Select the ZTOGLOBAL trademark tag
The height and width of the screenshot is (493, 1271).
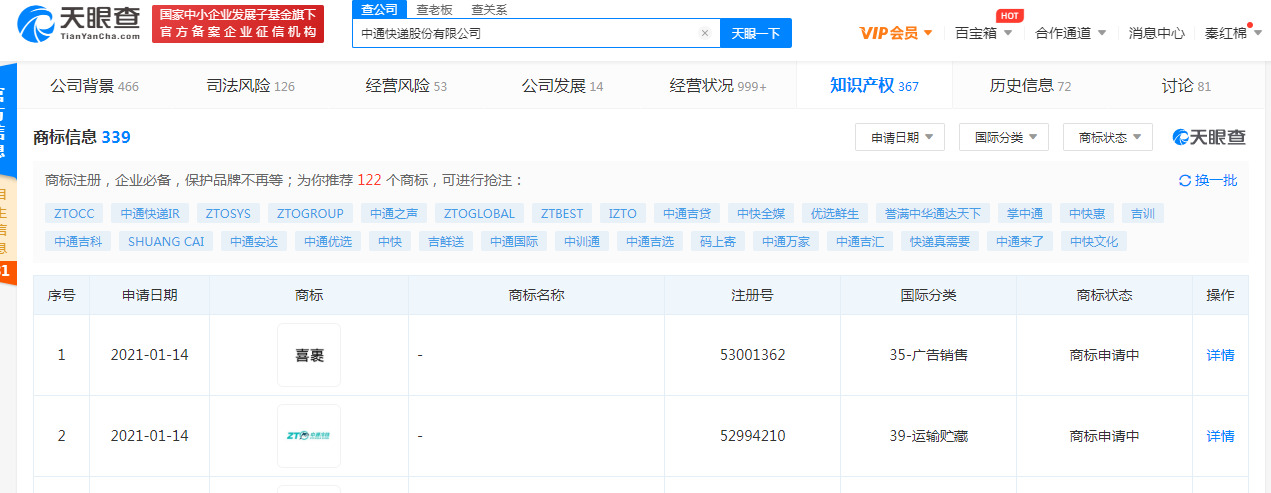pyautogui.click(x=479, y=213)
